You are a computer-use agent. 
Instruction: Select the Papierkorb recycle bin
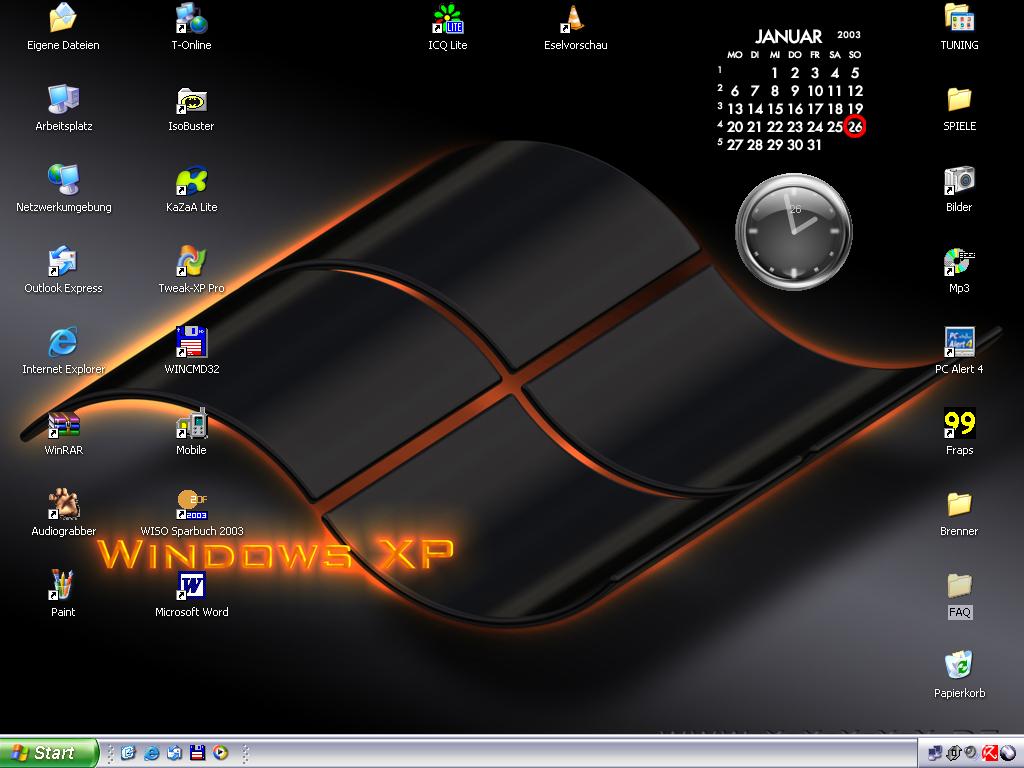[x=959, y=665]
